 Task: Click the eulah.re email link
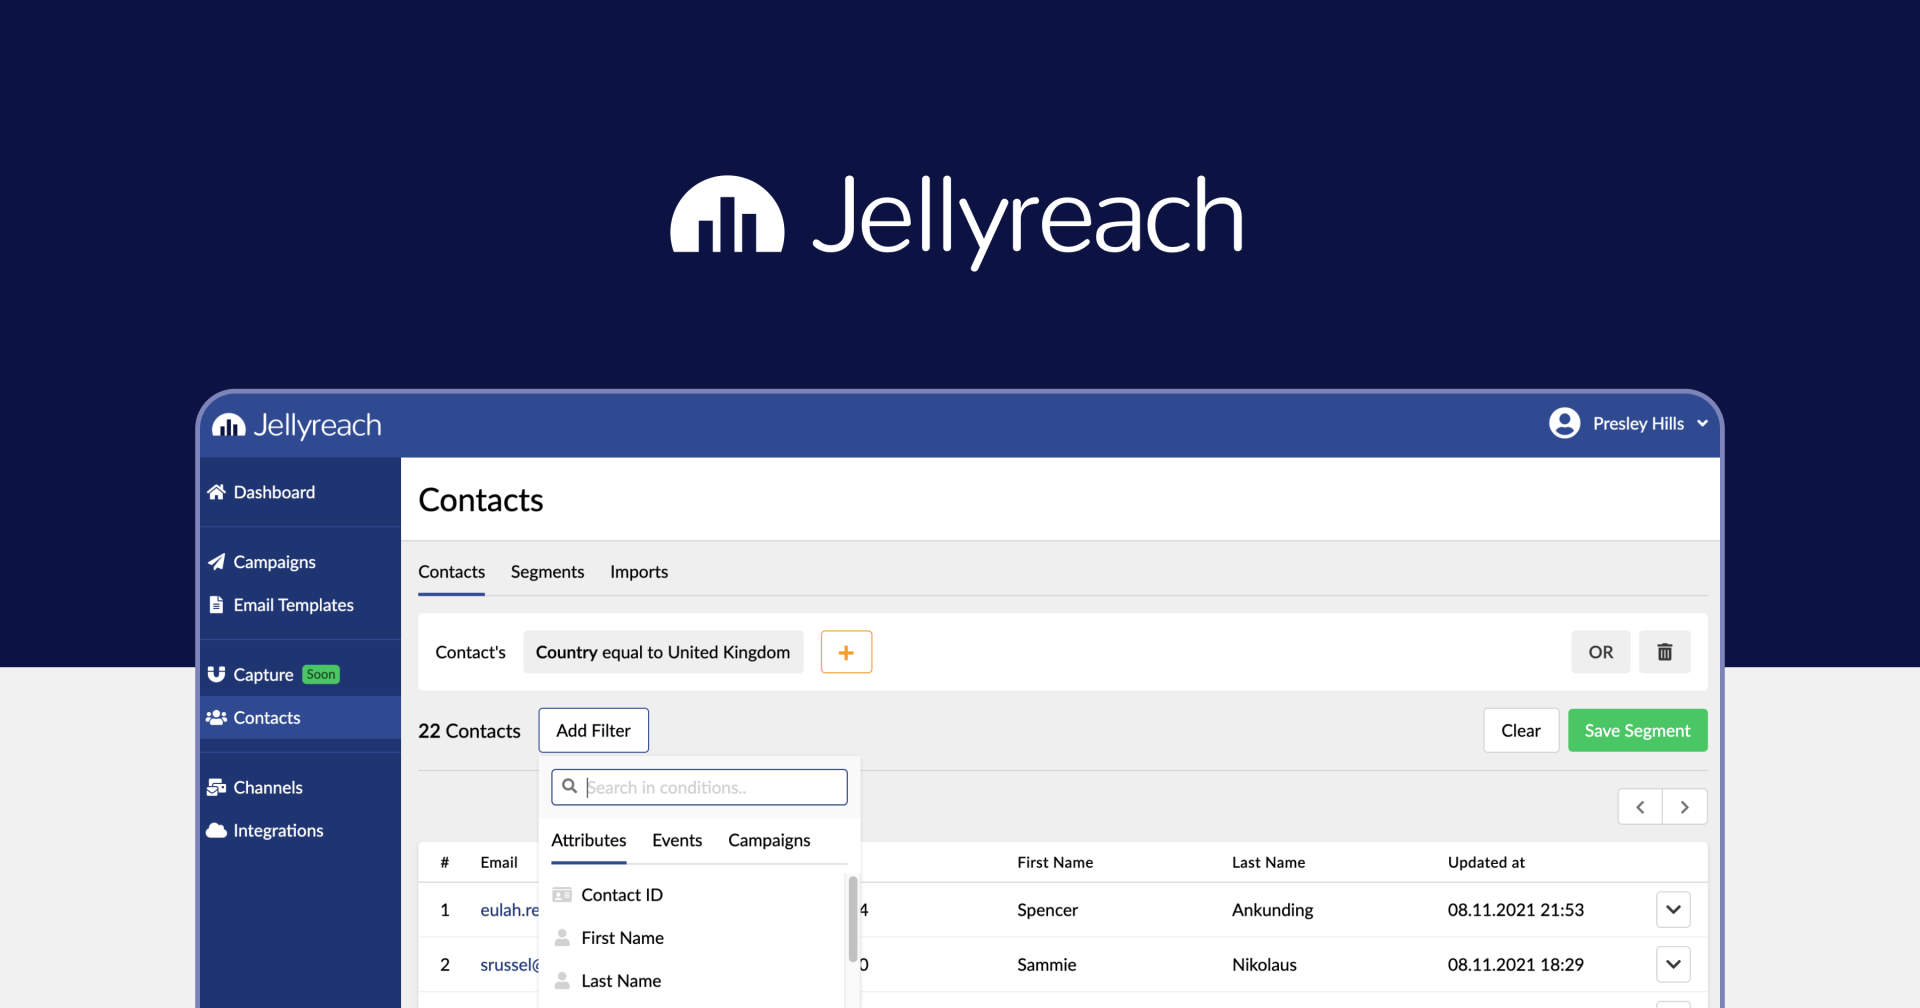tap(509, 910)
